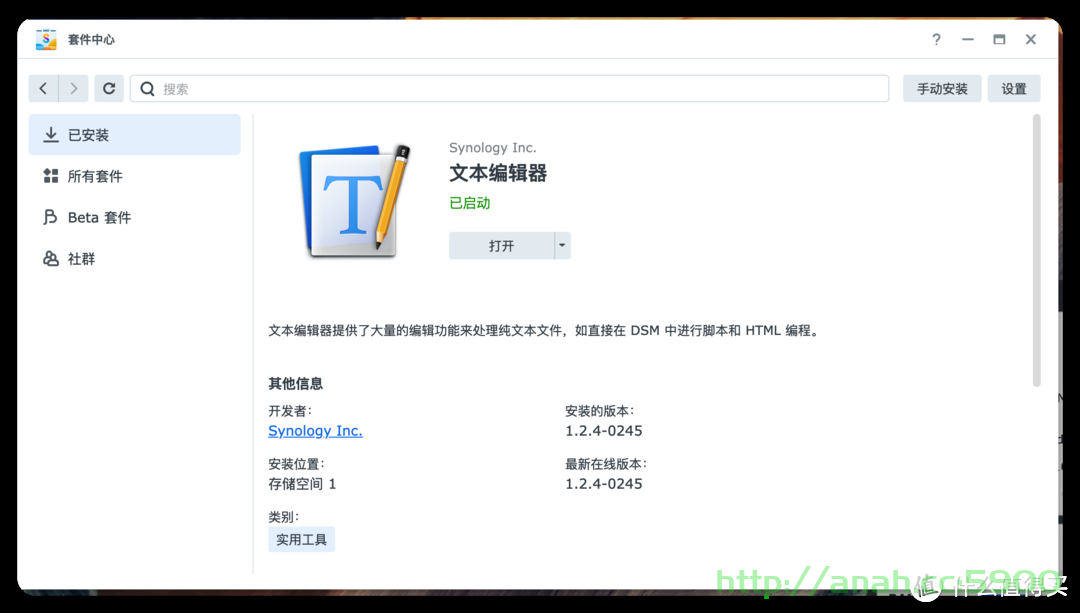Viewport: 1080px width, 613px height.
Task: Open the 所有套件 section
Action: [134, 176]
